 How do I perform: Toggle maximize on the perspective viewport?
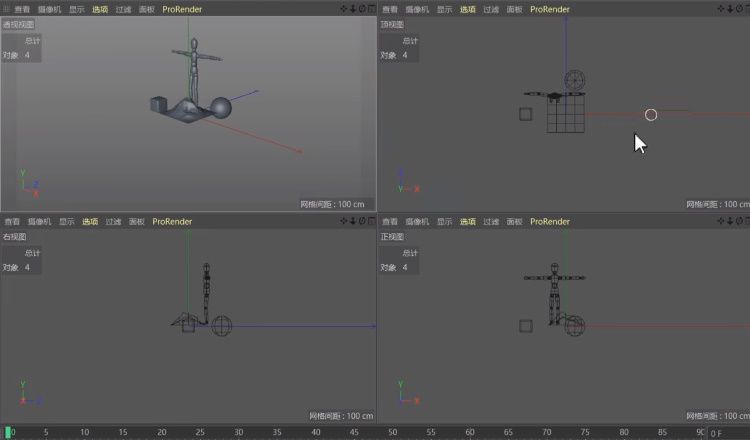[370, 9]
